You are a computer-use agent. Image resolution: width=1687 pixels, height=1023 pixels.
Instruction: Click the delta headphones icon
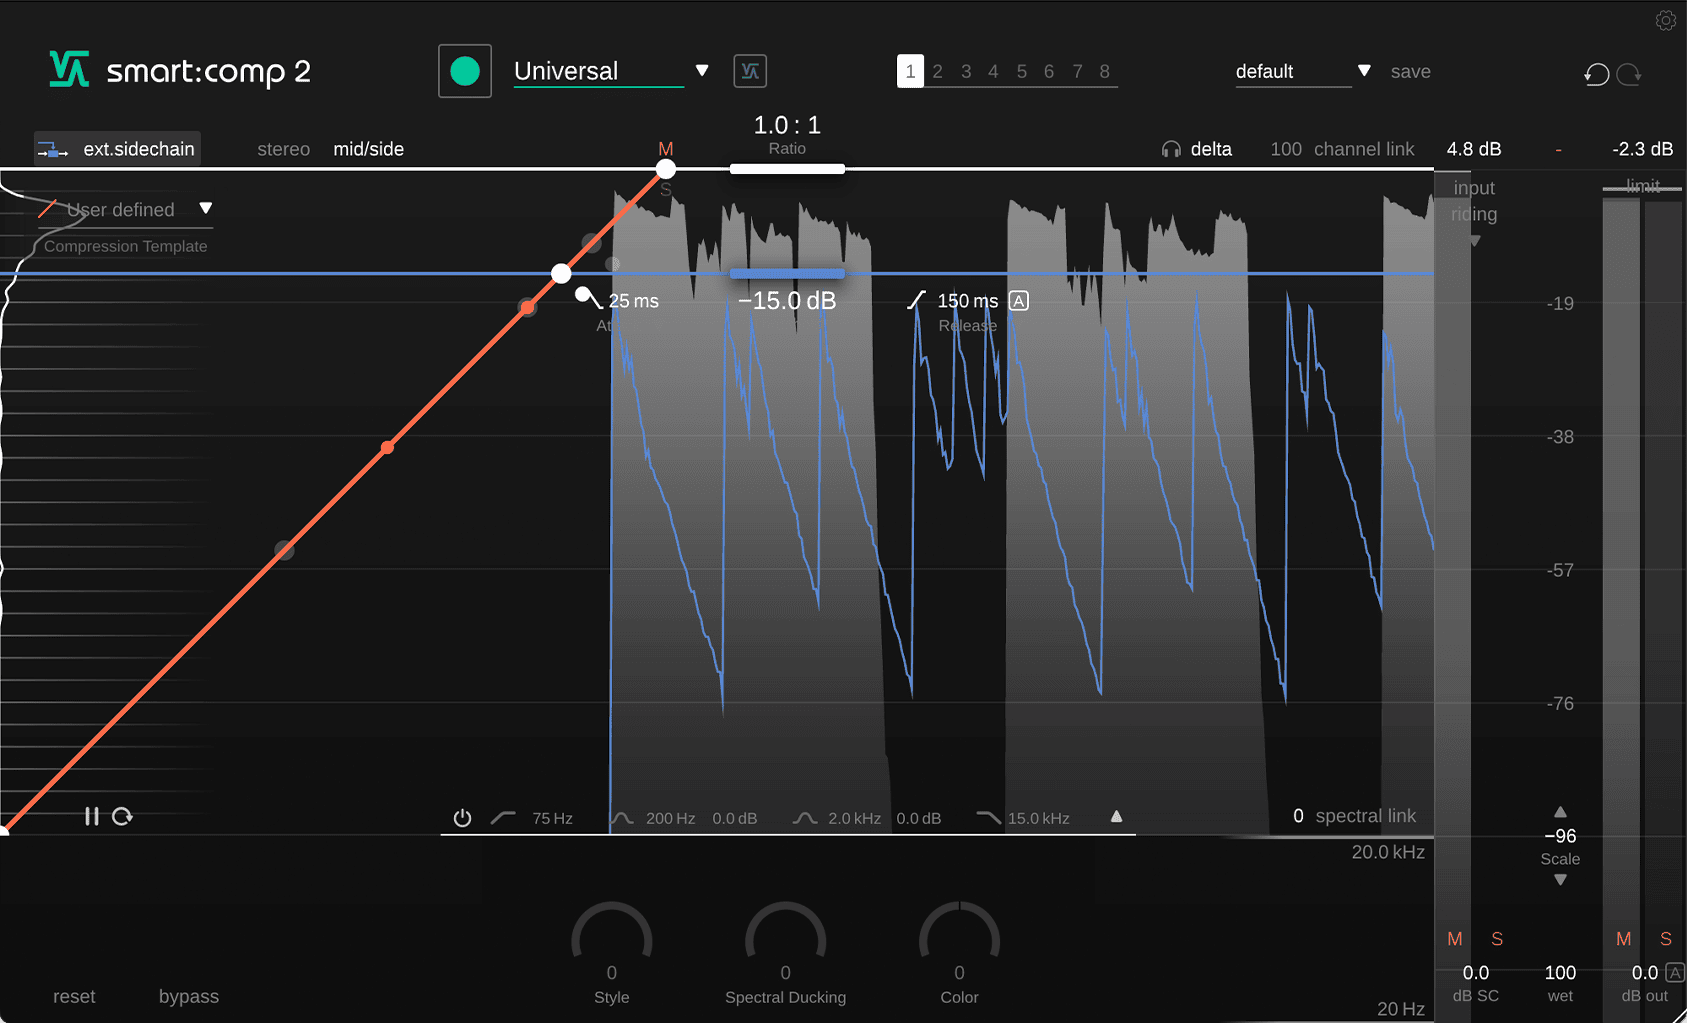pos(1171,150)
